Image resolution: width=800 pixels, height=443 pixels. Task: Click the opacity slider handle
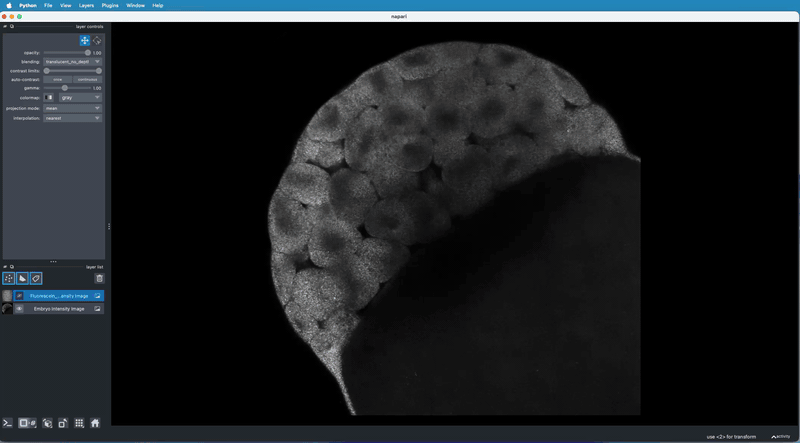pyautogui.click(x=88, y=53)
